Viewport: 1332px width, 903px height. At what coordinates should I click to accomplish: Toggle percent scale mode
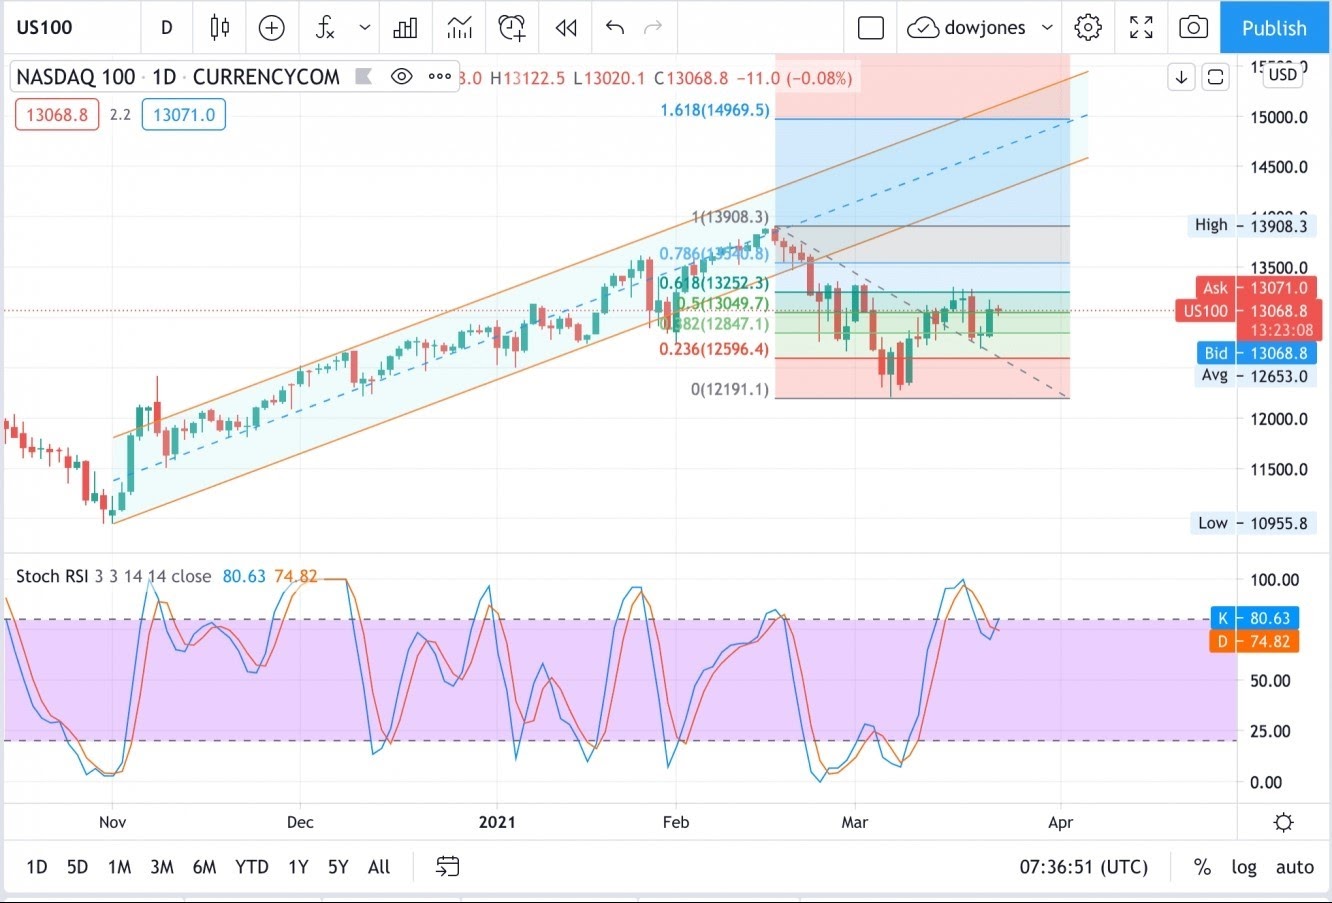pyautogui.click(x=1202, y=867)
